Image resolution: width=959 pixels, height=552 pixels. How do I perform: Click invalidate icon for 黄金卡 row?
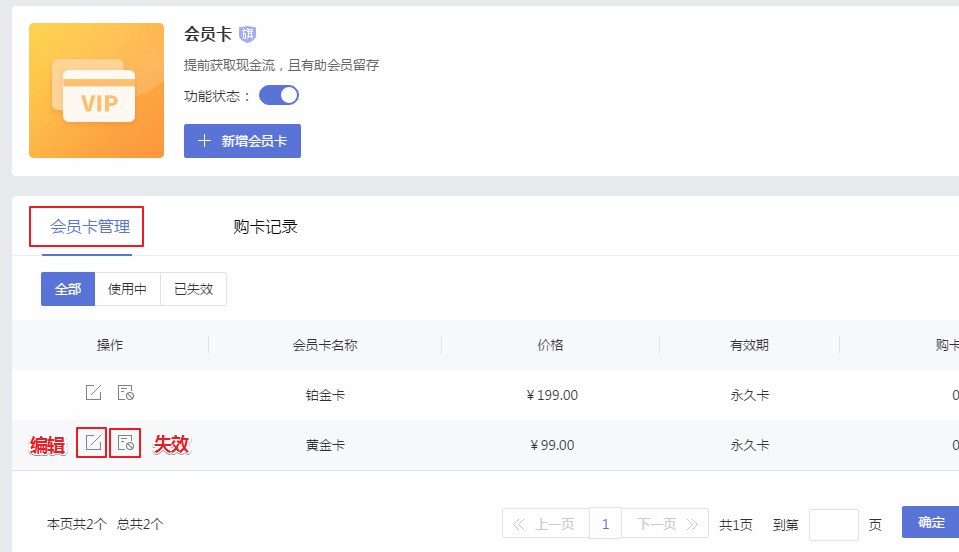click(x=125, y=443)
